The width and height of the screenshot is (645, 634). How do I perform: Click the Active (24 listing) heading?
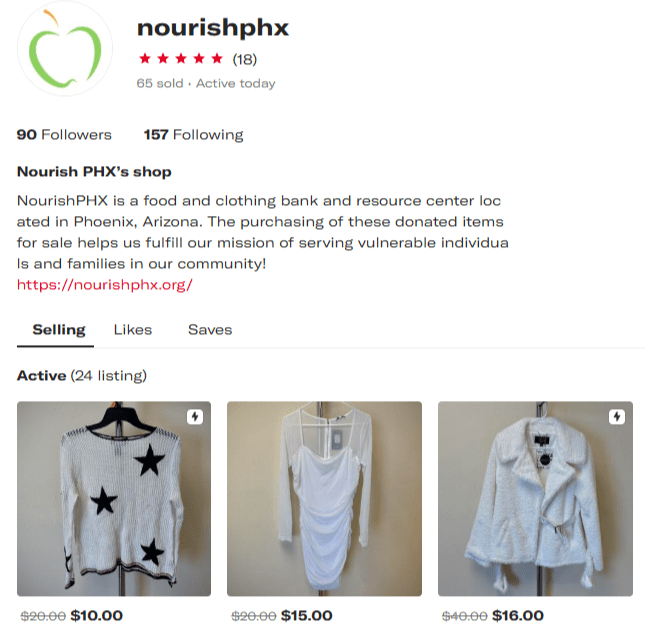coord(82,376)
